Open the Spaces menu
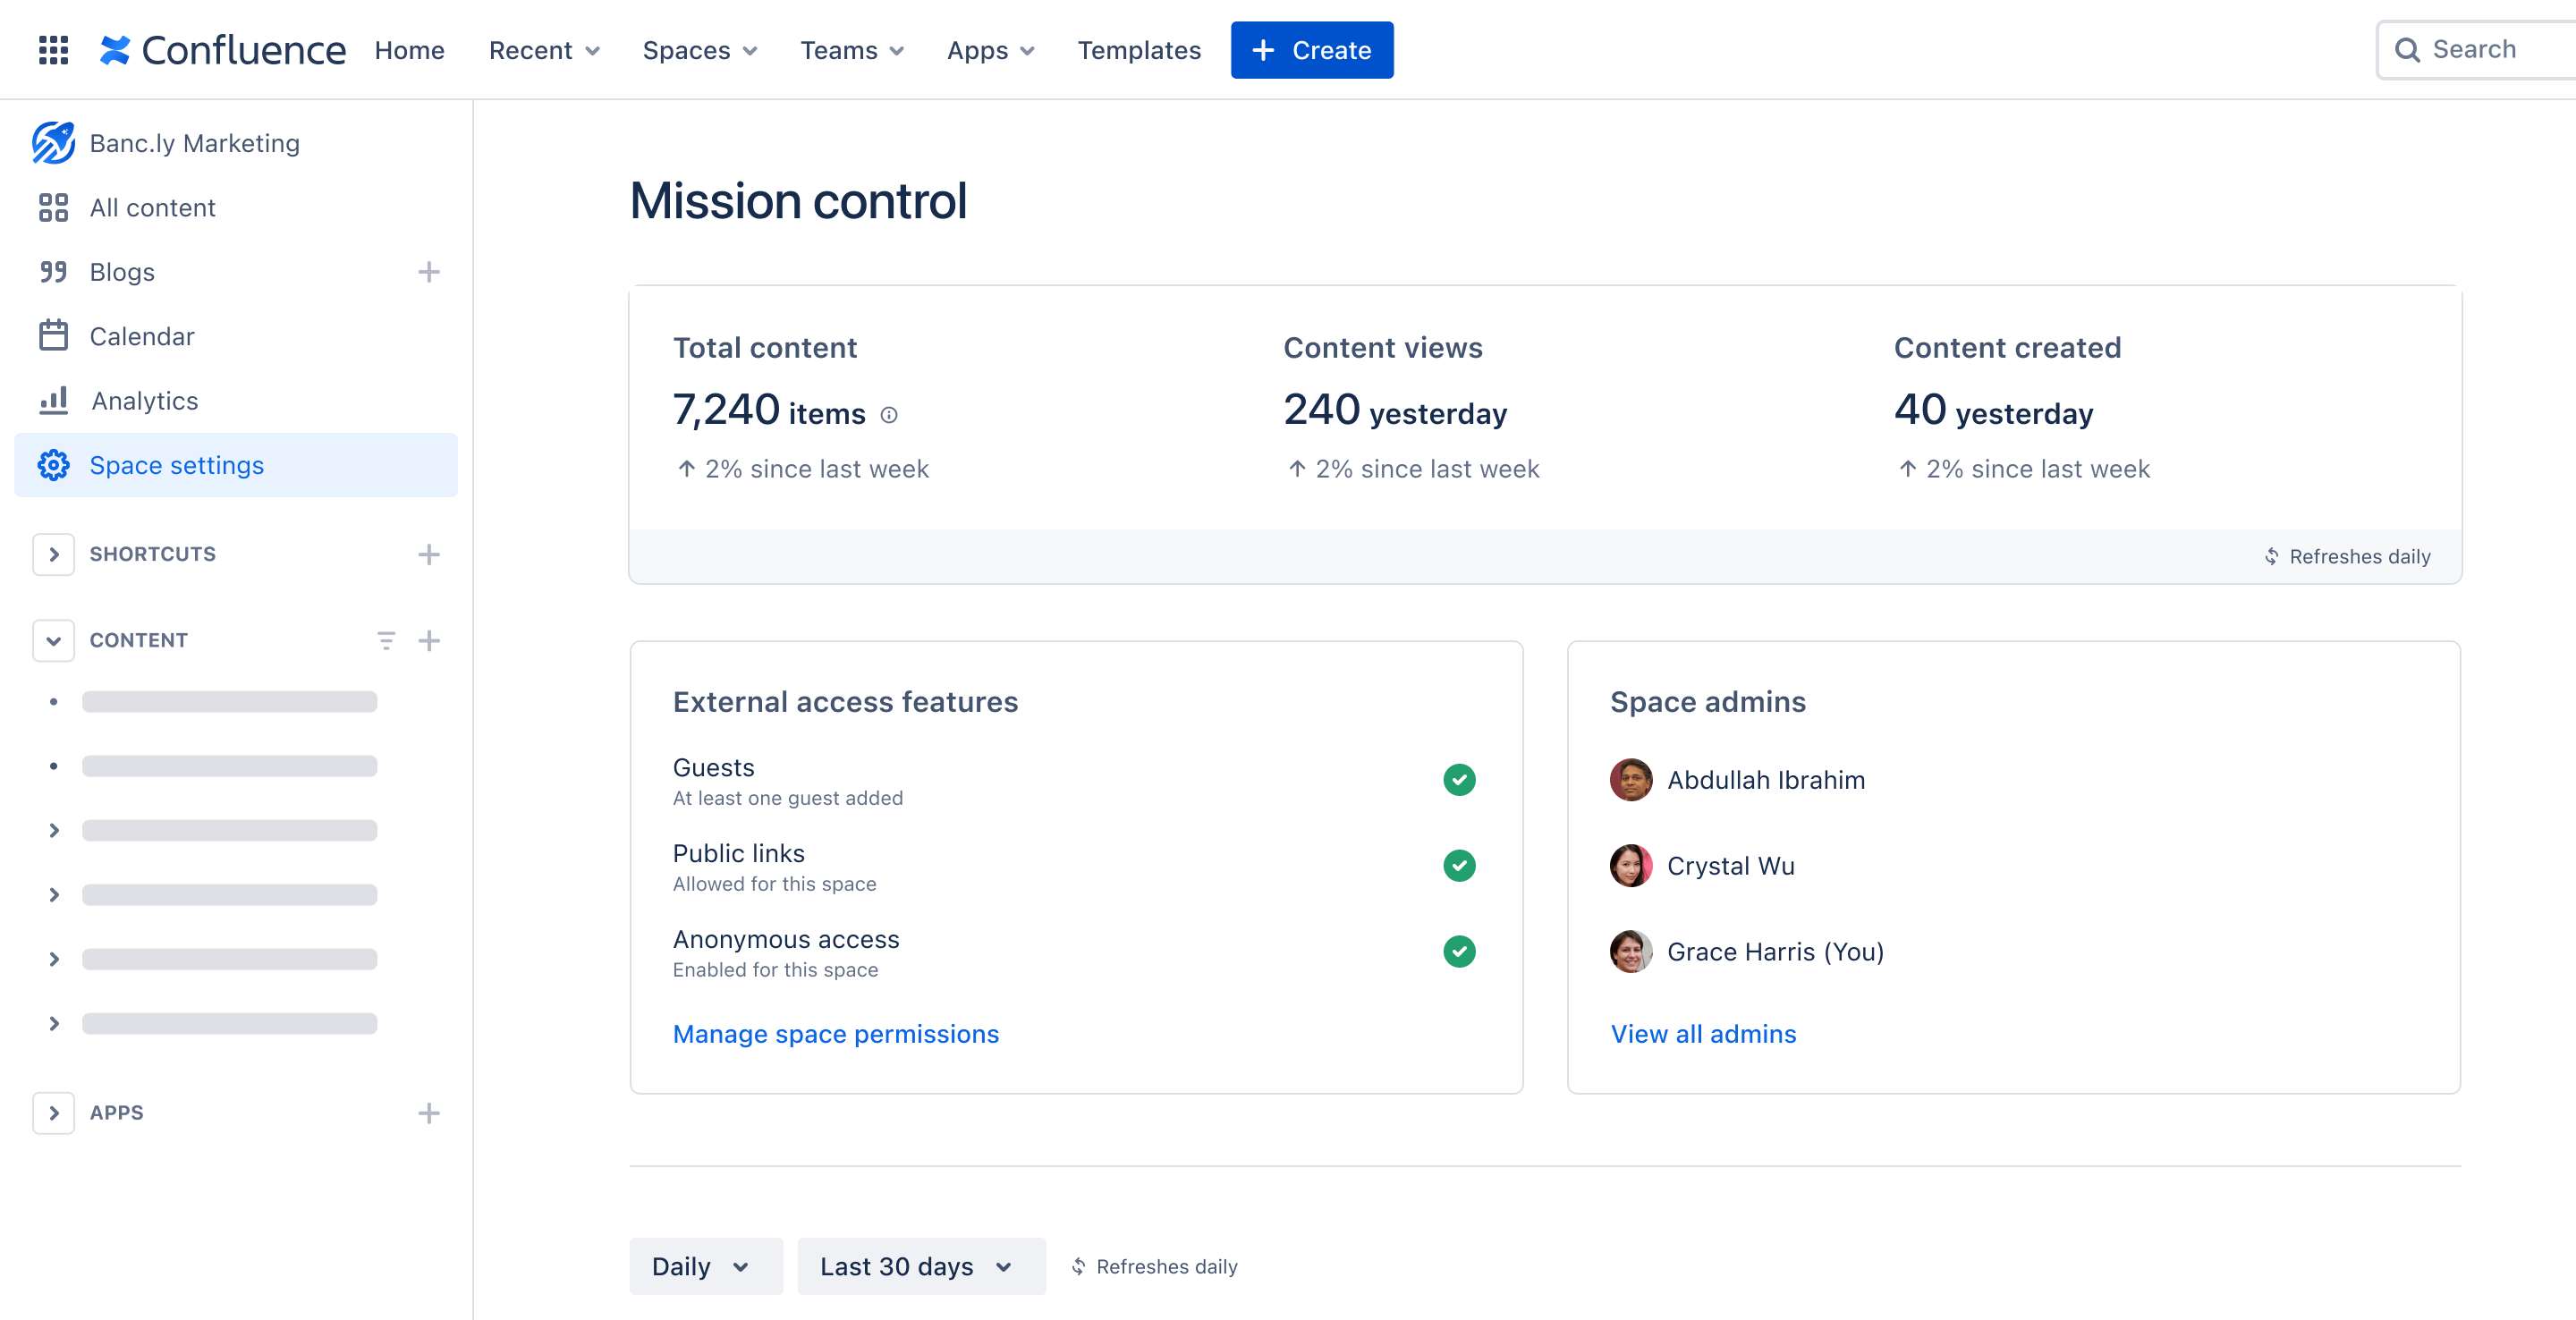2576x1320 pixels. (x=695, y=49)
